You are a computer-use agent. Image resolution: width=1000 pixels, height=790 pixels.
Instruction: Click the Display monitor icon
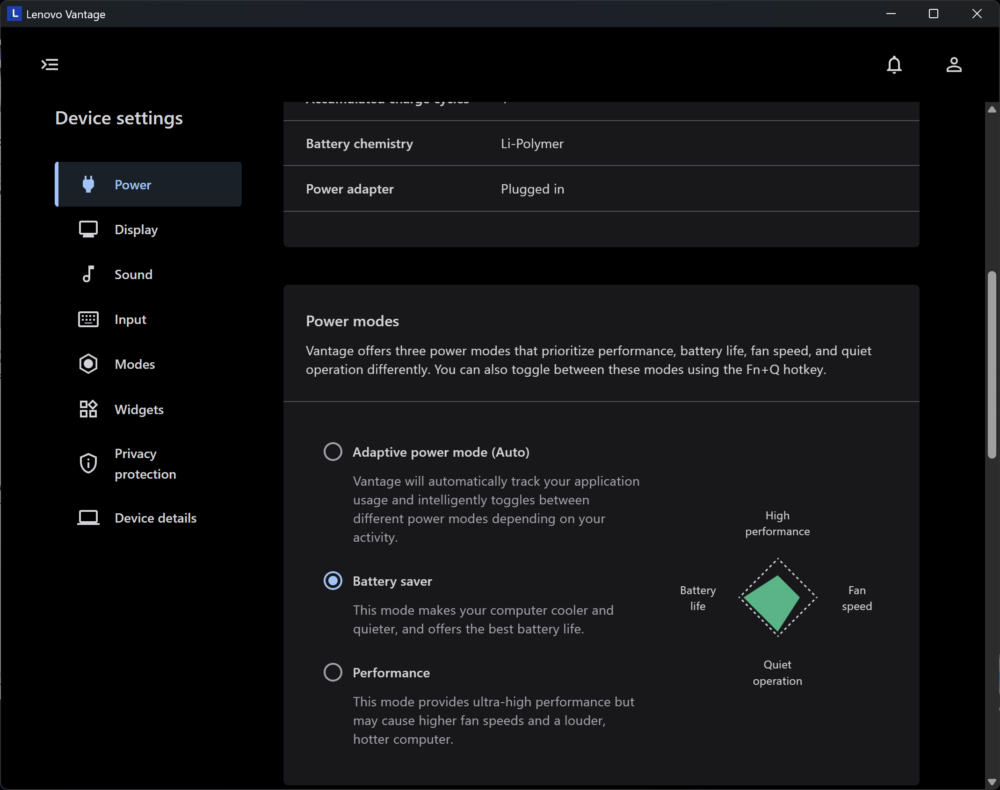pyautogui.click(x=89, y=230)
